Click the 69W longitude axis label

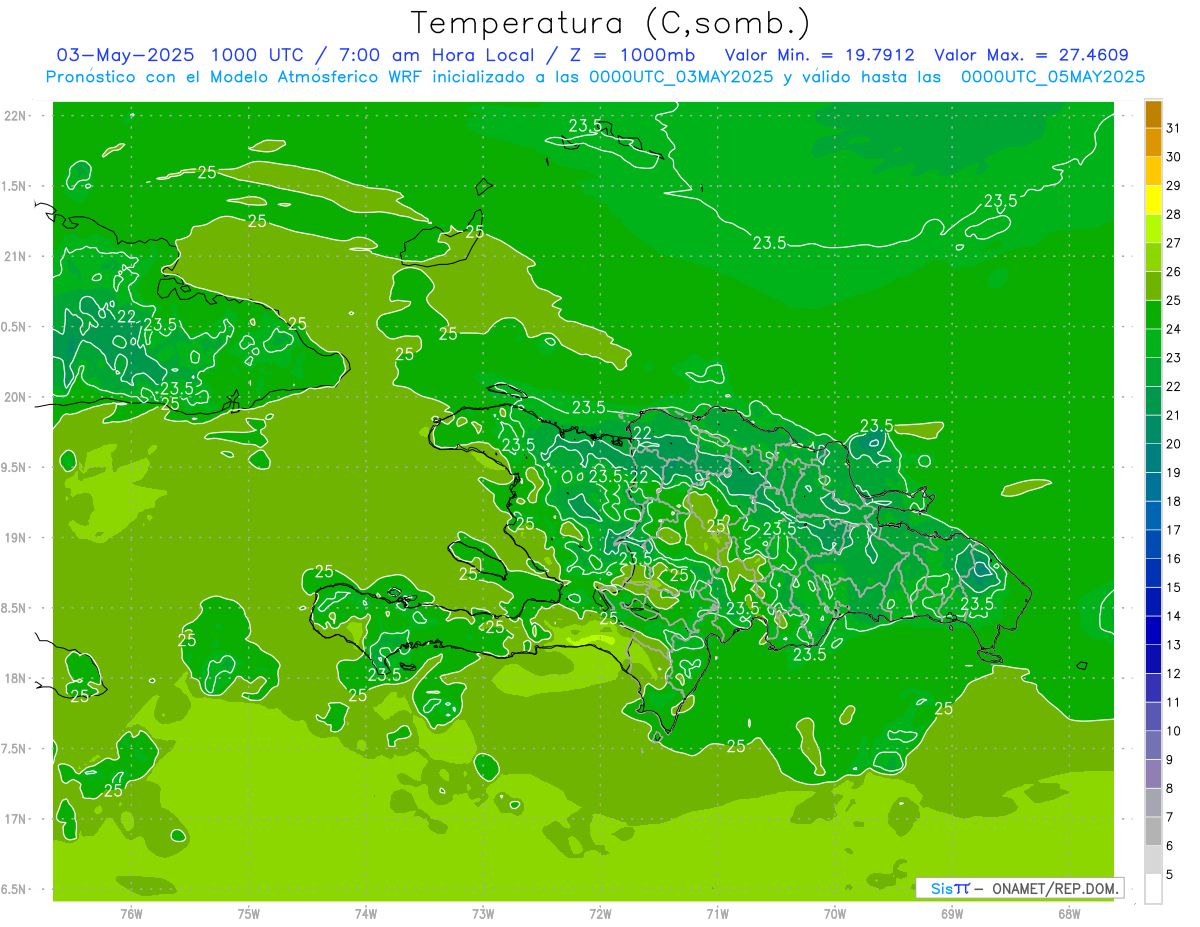952,914
